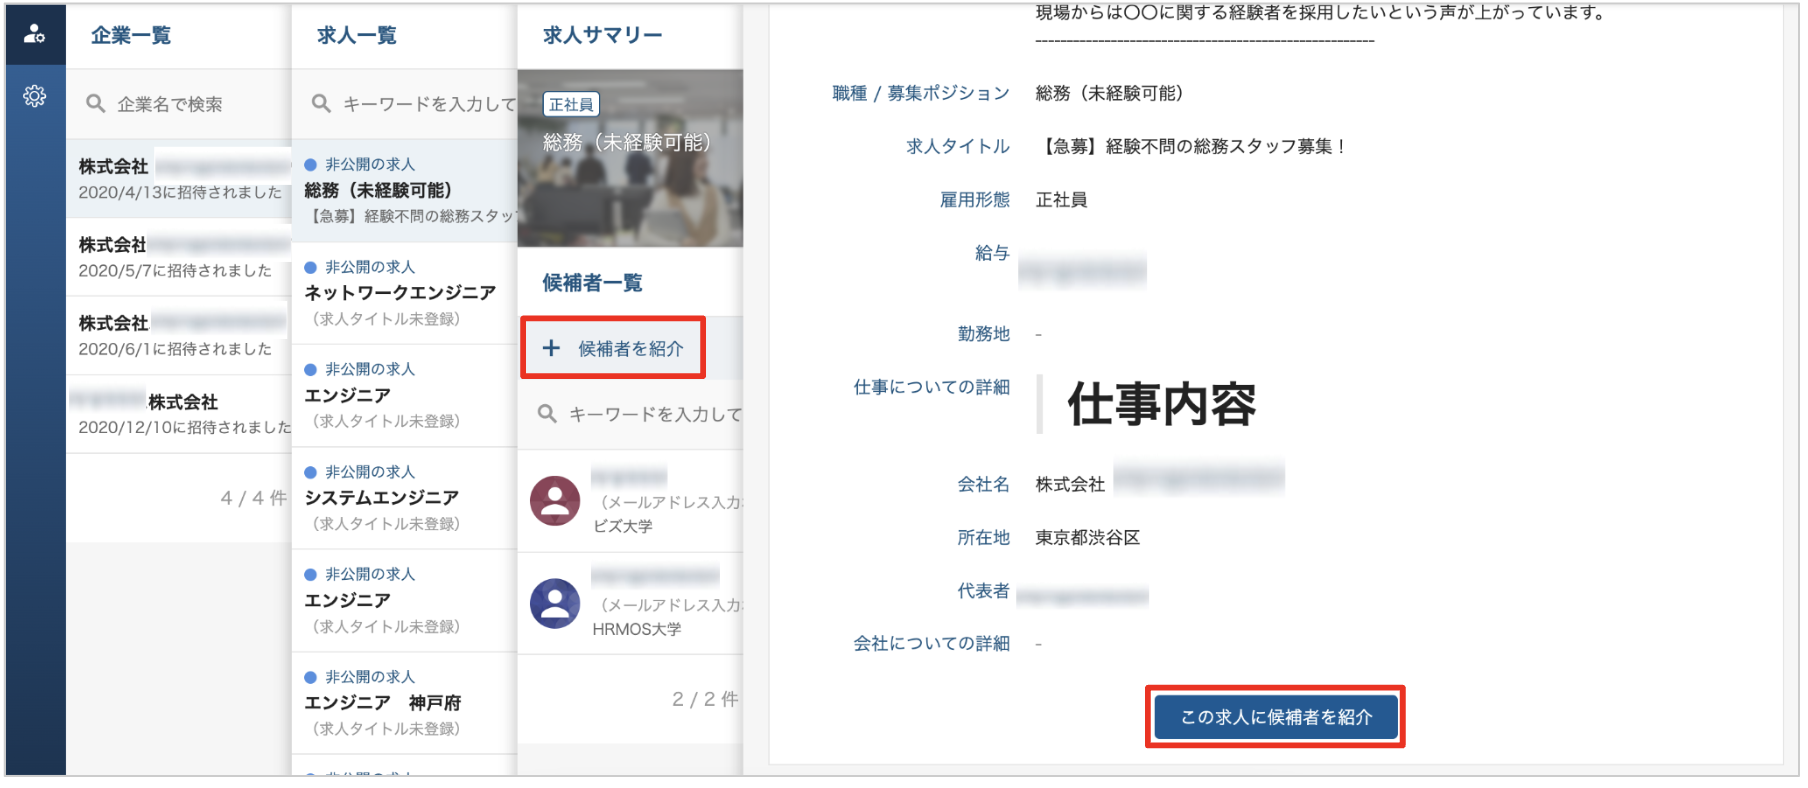Click avatar of ビズ大学 candidate
The width and height of the screenshot is (1808, 788).
coord(555,501)
